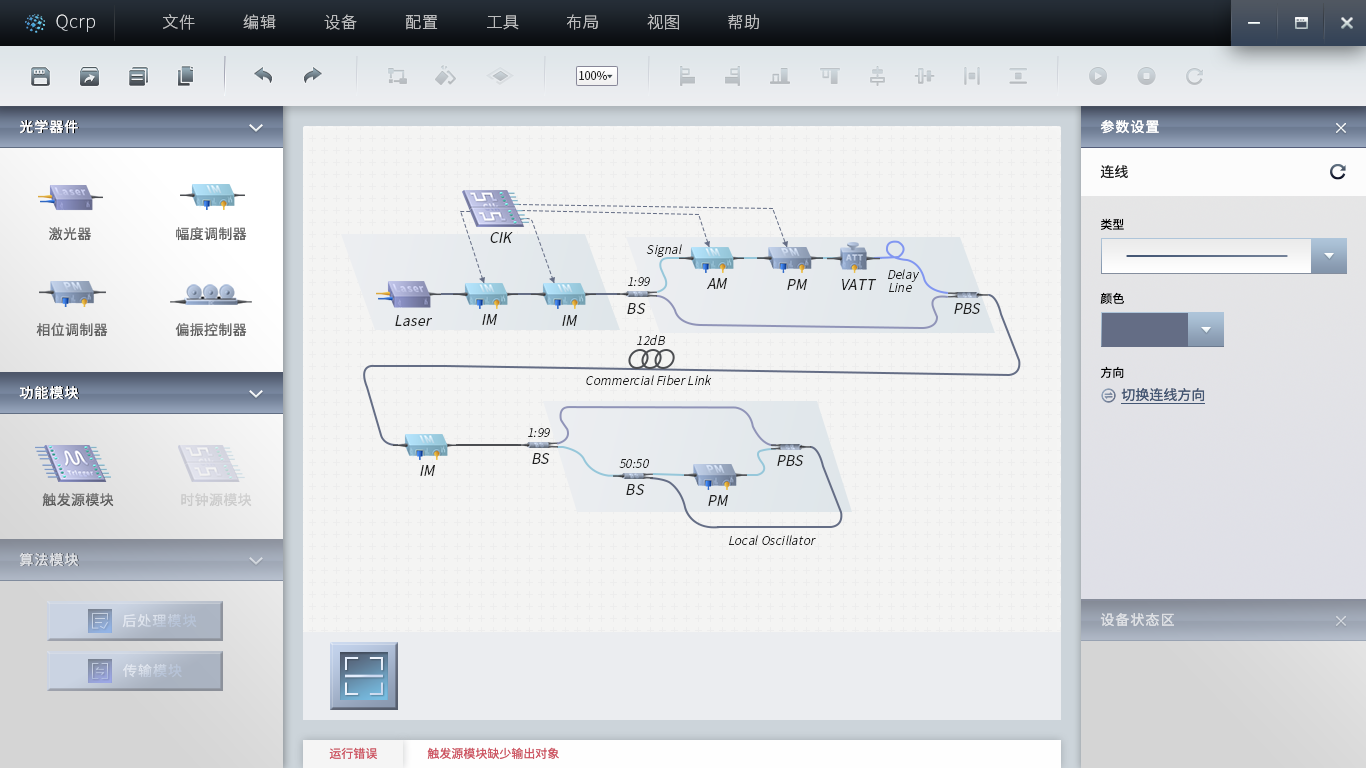Distribute selected items horizontally

(x=972, y=76)
